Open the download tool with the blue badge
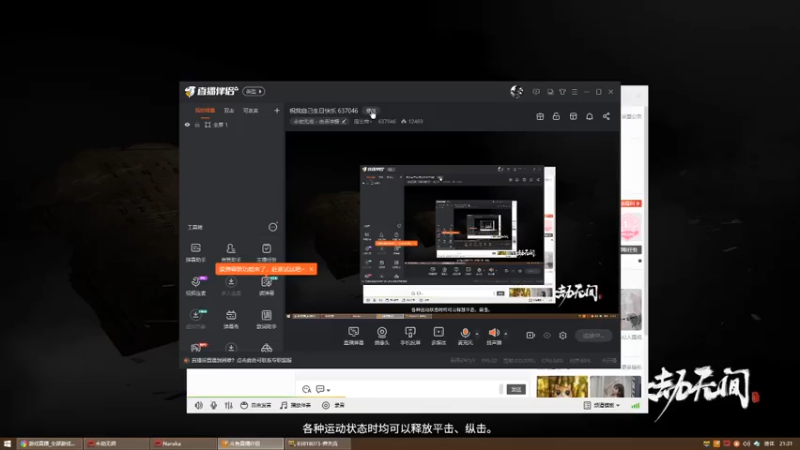 coord(195,319)
